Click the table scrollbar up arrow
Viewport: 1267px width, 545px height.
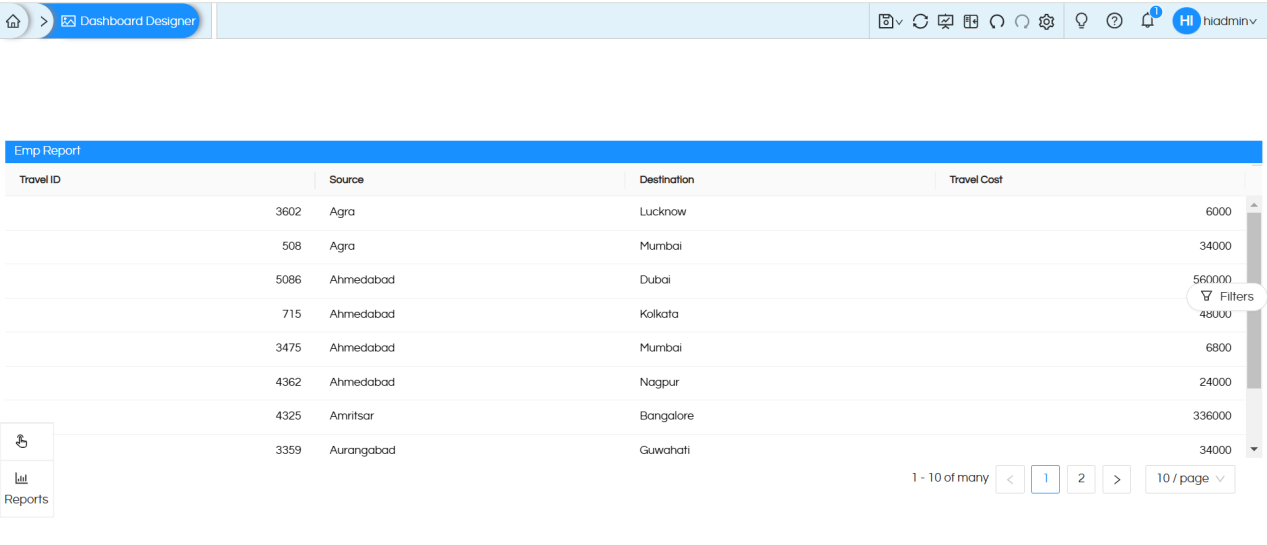(x=1254, y=204)
